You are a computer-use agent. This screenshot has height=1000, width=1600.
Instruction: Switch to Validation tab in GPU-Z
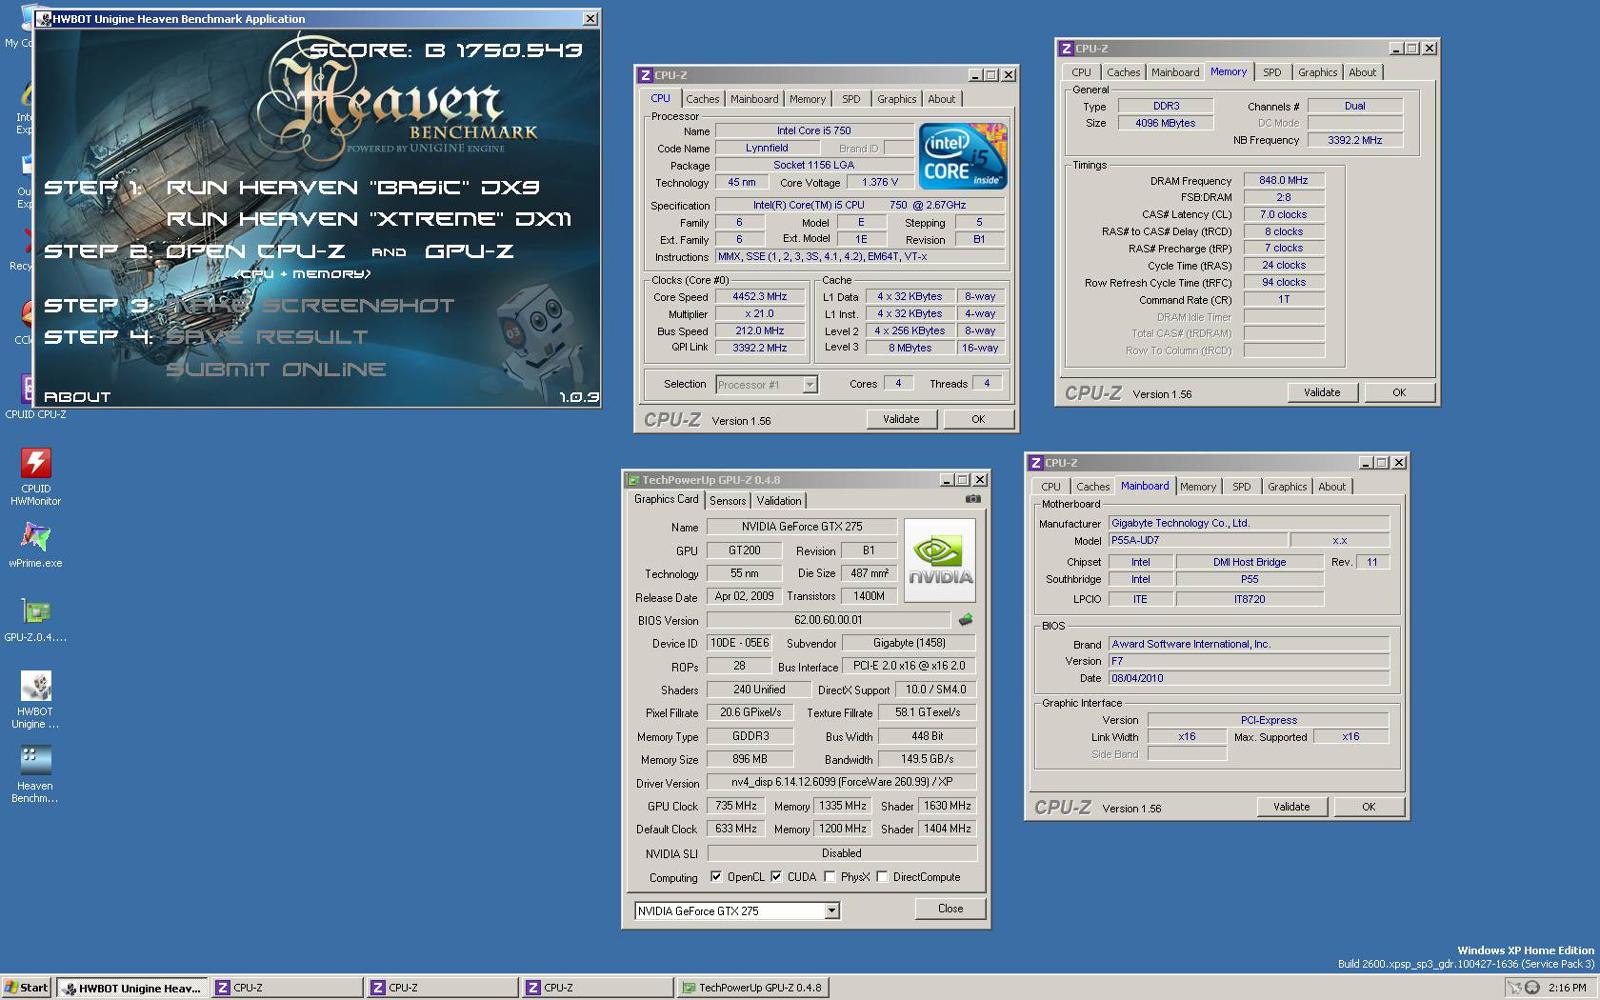click(779, 501)
